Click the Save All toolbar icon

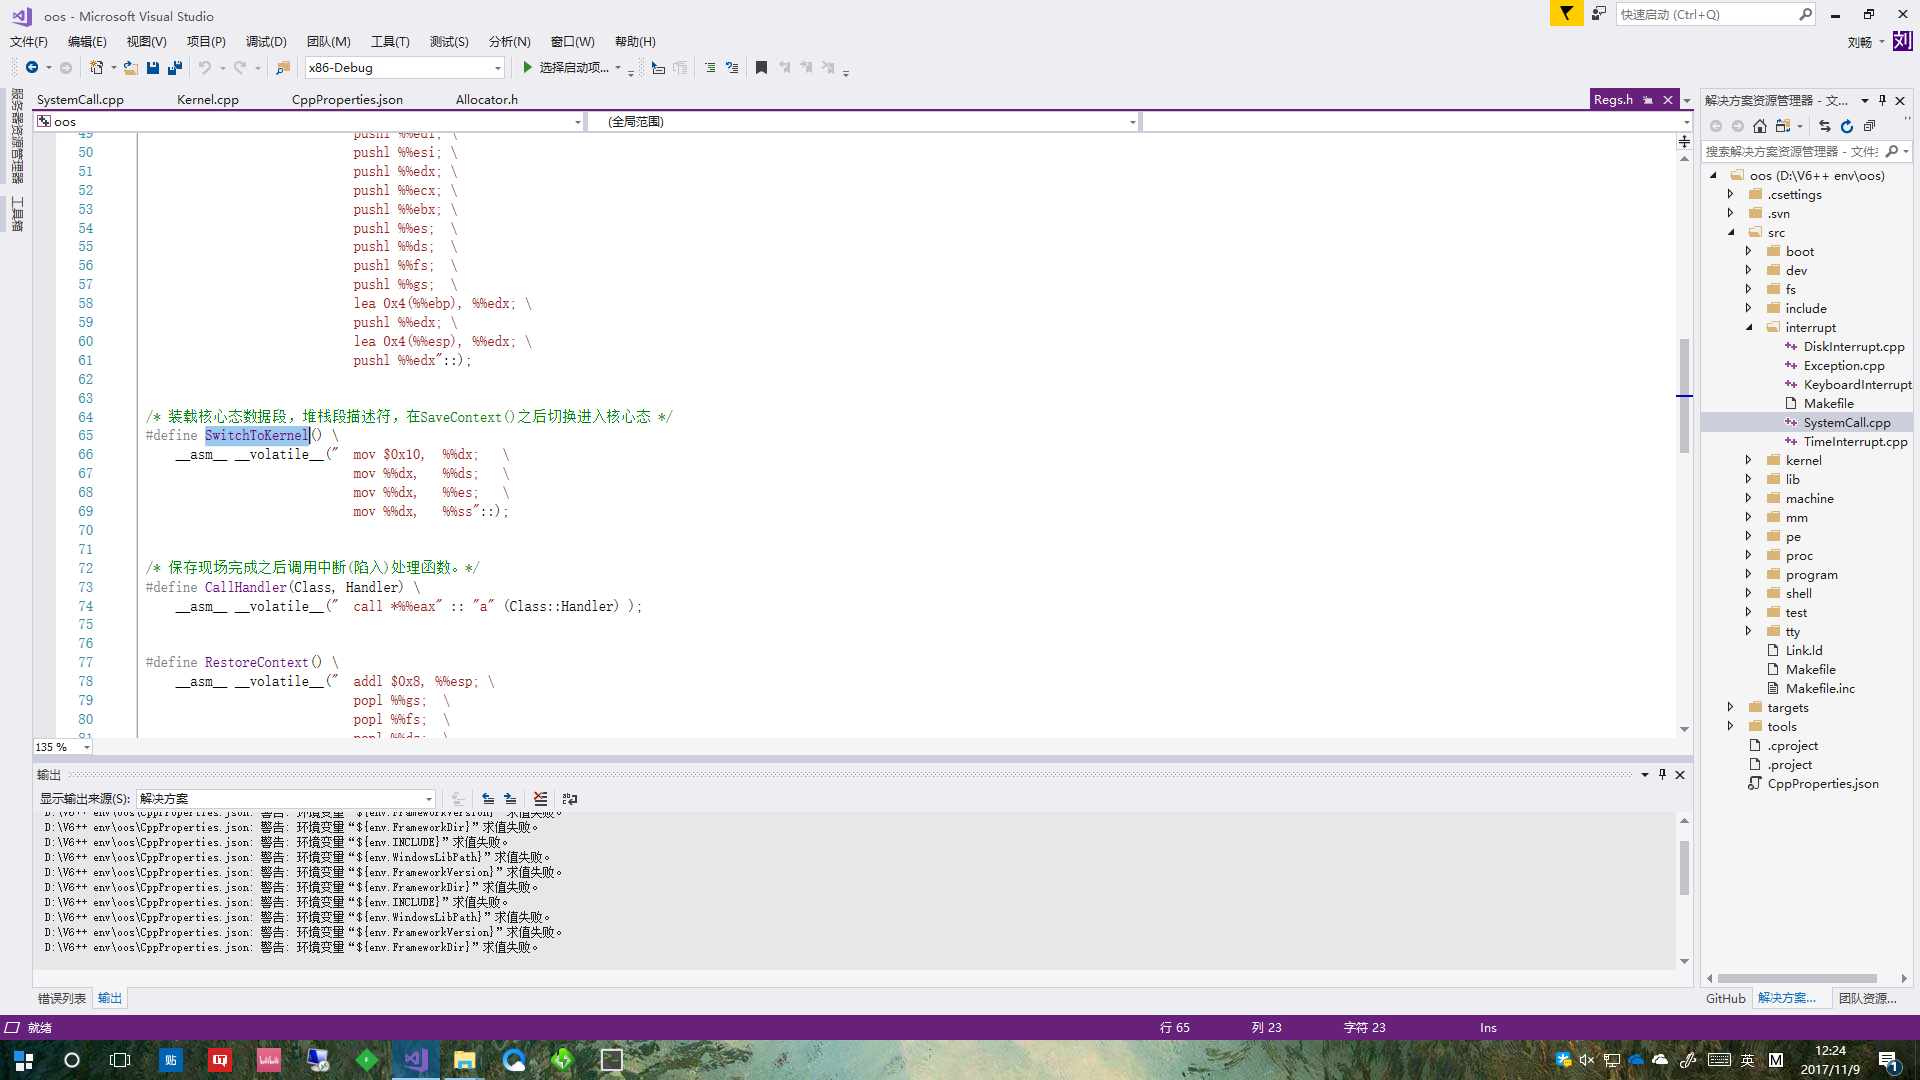coord(175,68)
